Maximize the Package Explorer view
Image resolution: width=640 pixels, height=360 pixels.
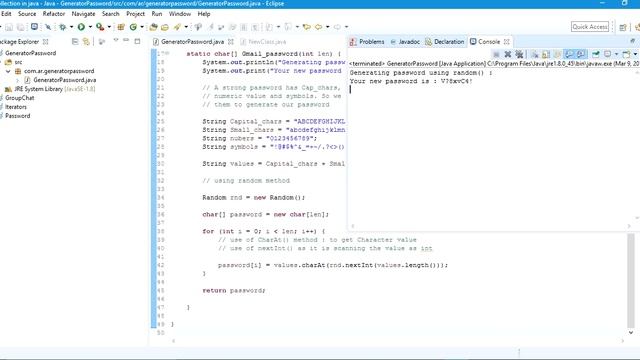click(137, 41)
